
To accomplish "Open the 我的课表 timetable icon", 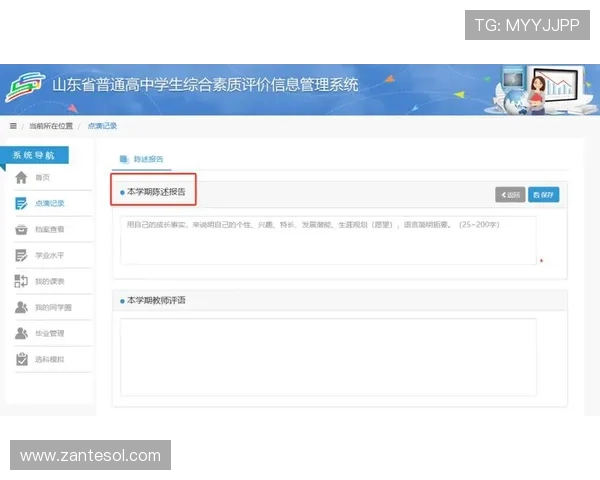I will point(21,281).
